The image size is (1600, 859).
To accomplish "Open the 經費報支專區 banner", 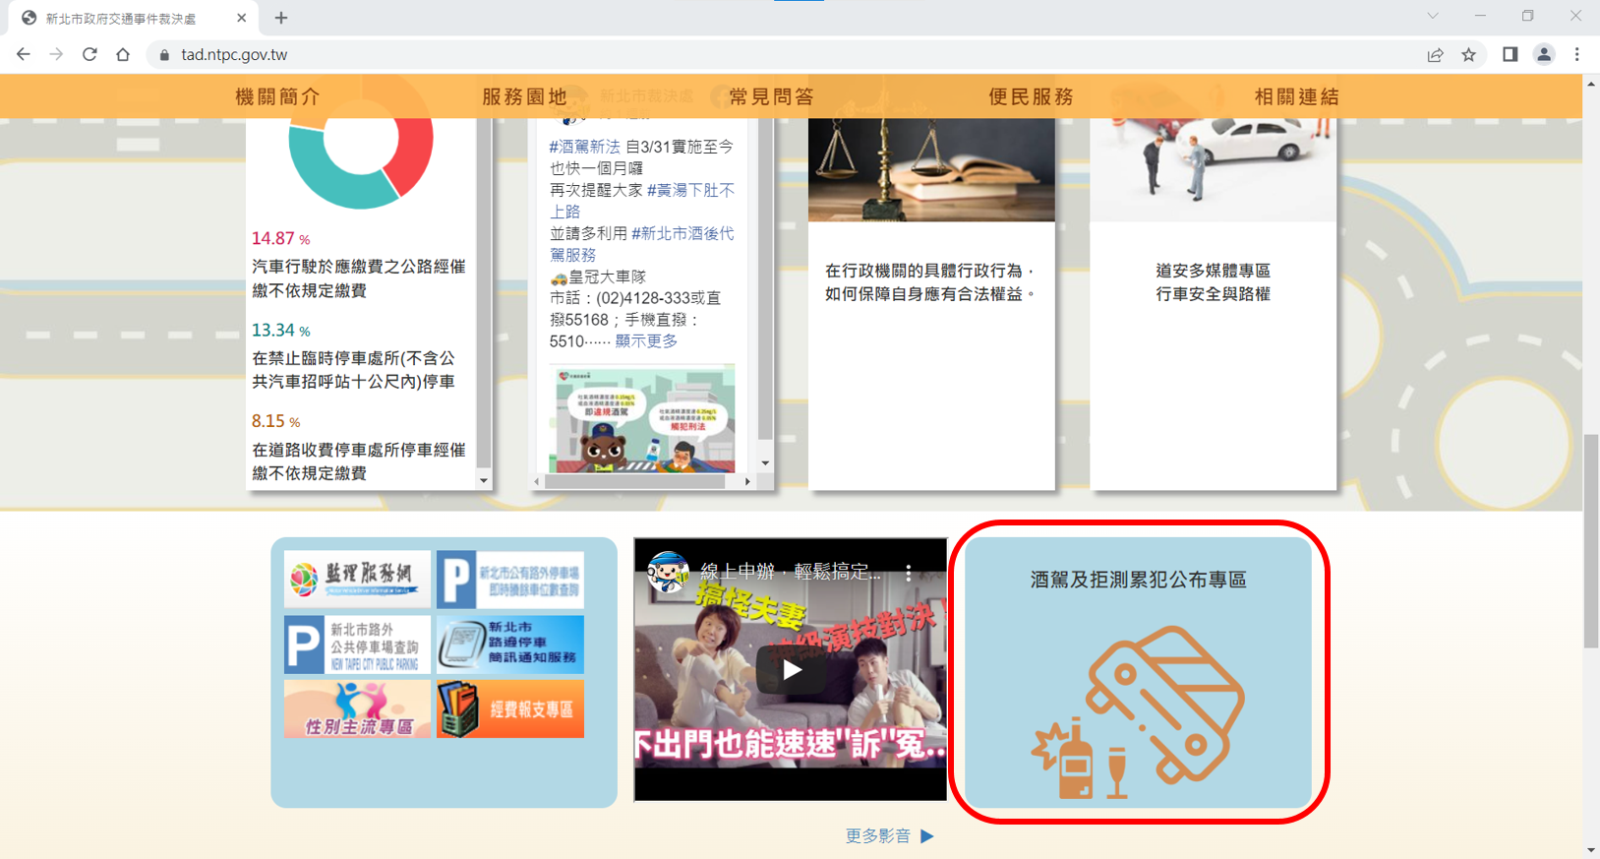I will pos(510,709).
